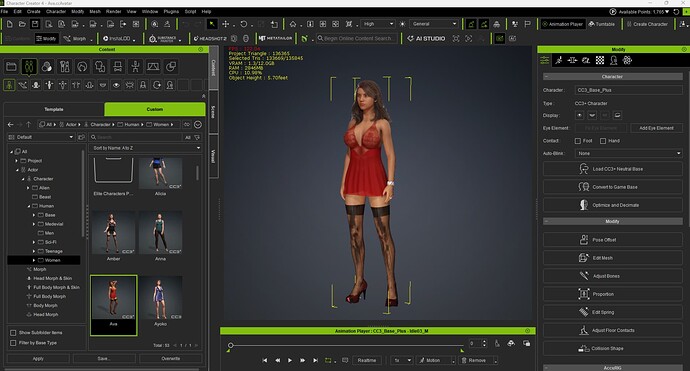The image size is (690, 371).
Task: Open Turntable view
Action: 602,24
